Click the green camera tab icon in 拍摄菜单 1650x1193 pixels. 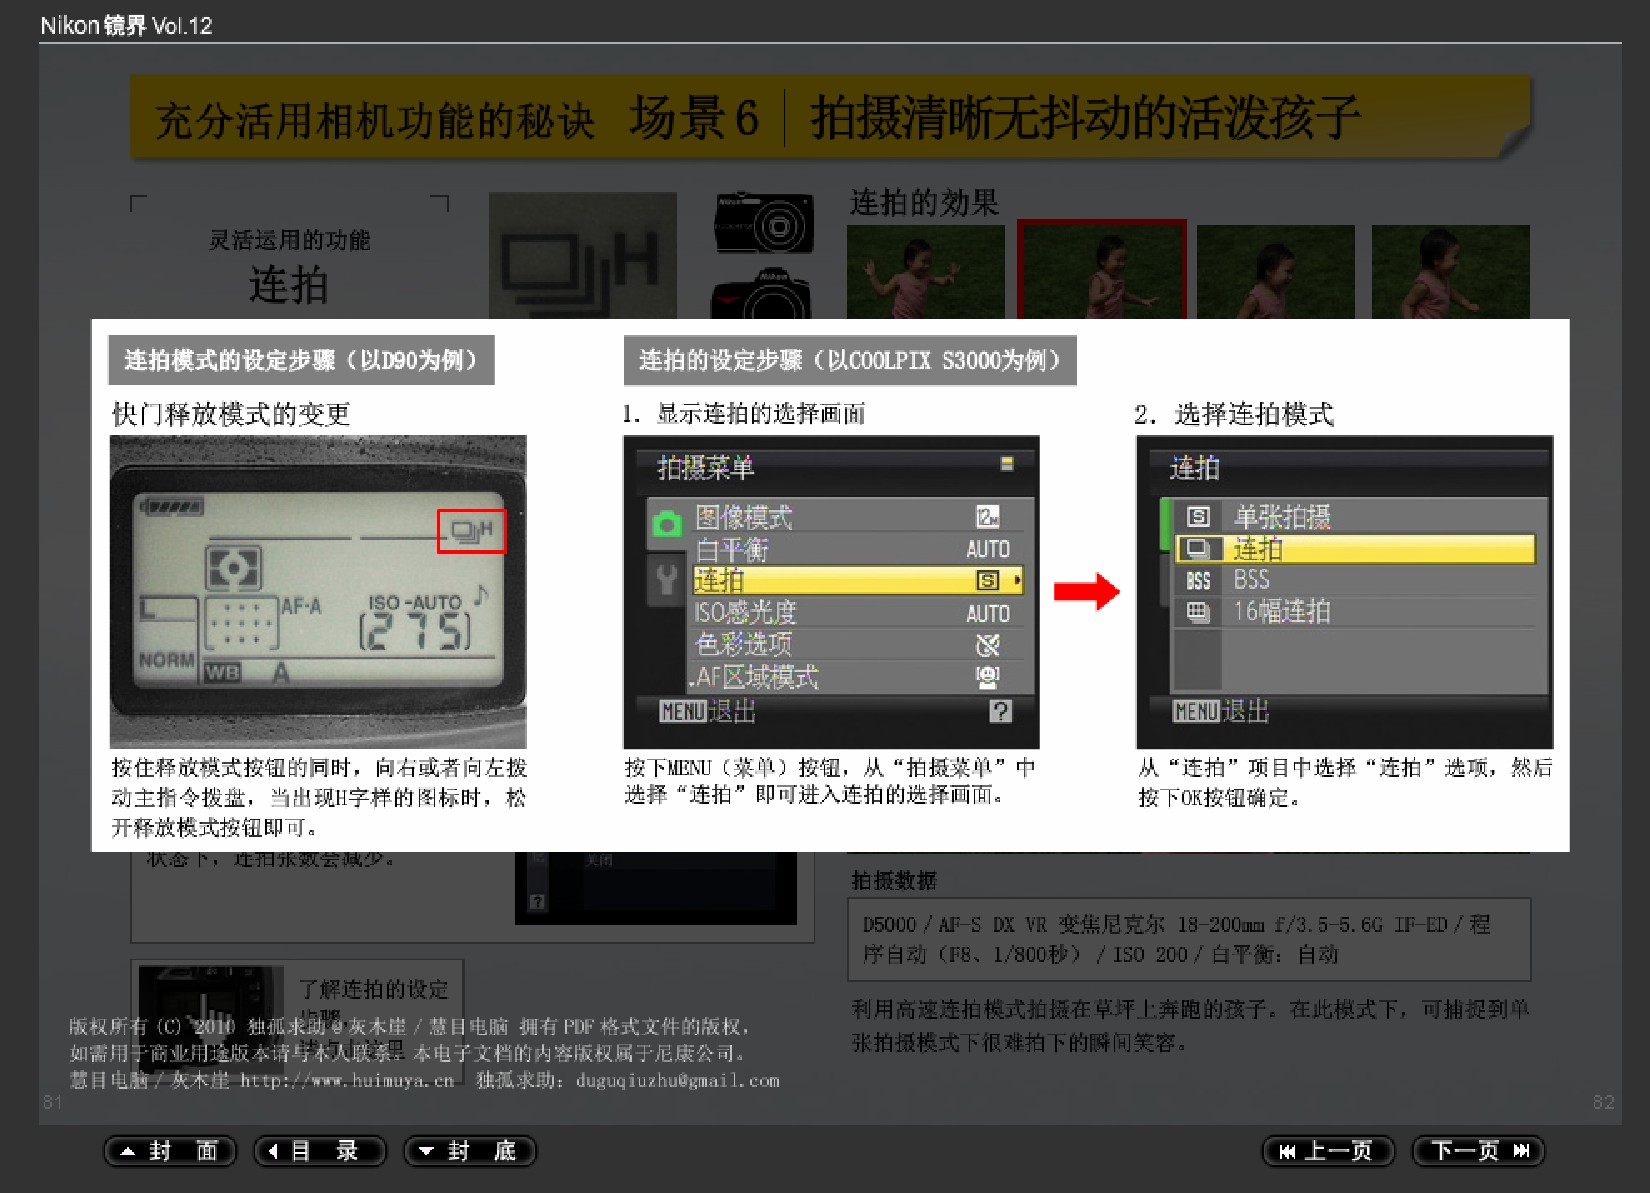666,522
